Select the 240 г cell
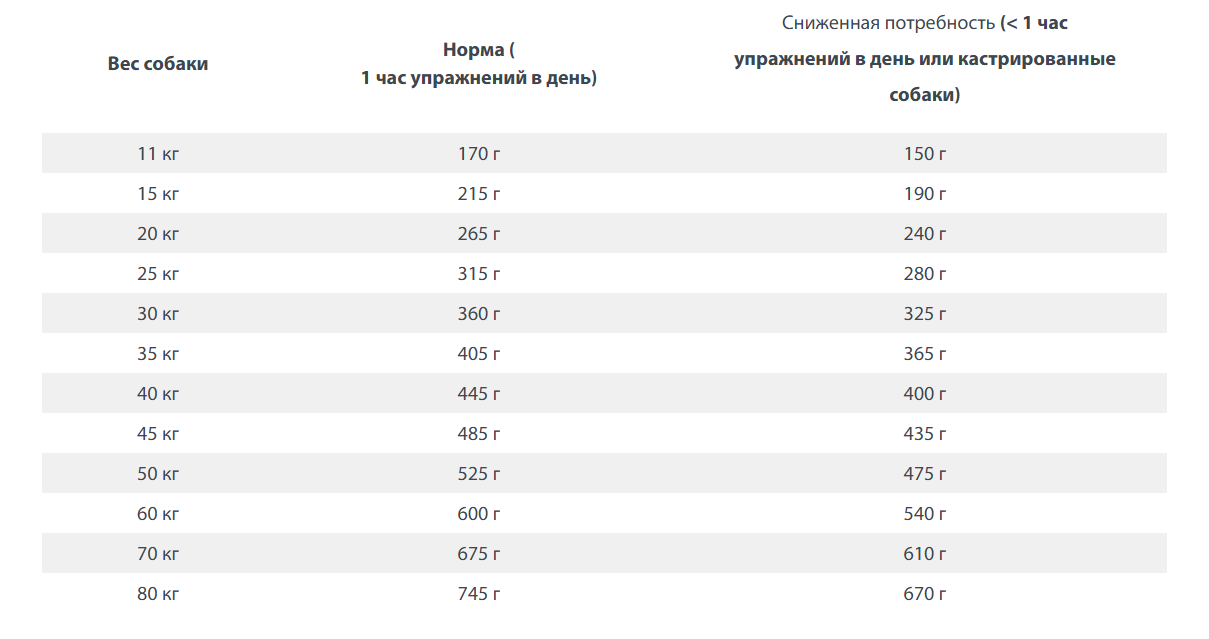 tap(924, 234)
